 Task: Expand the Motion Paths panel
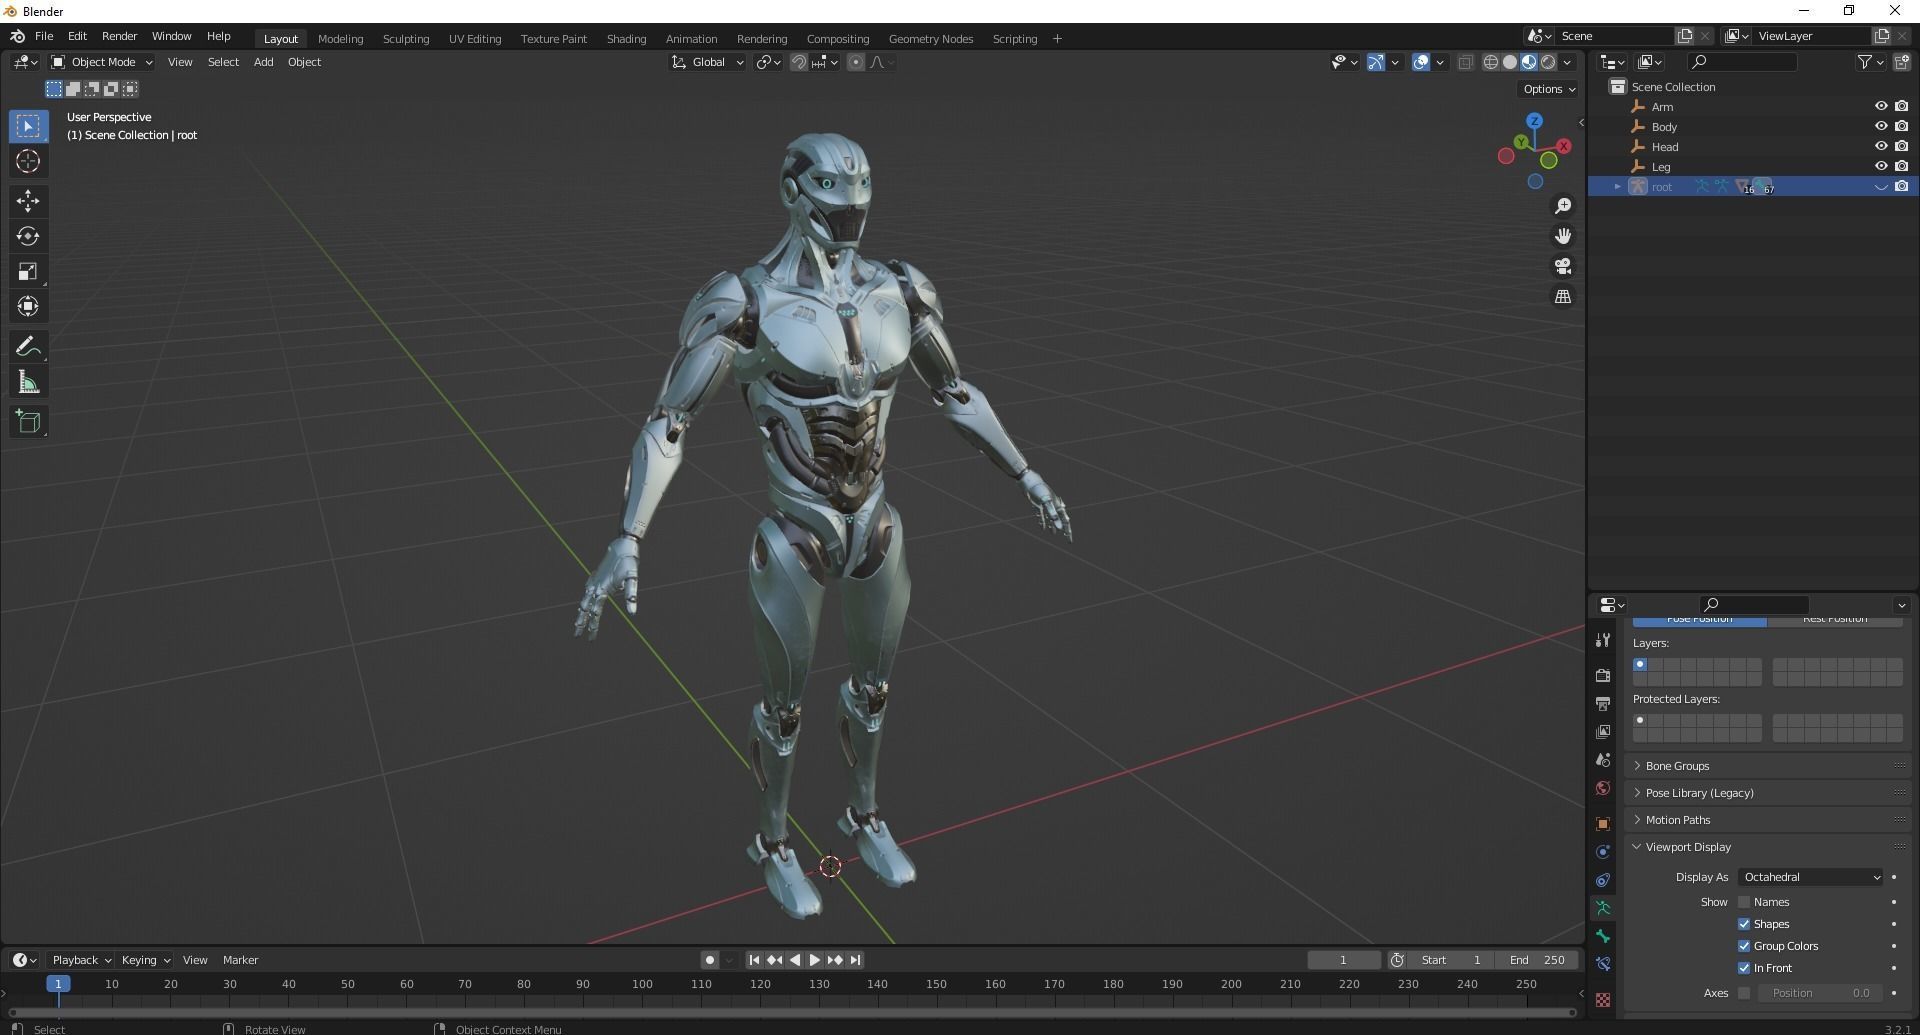pos(1677,820)
